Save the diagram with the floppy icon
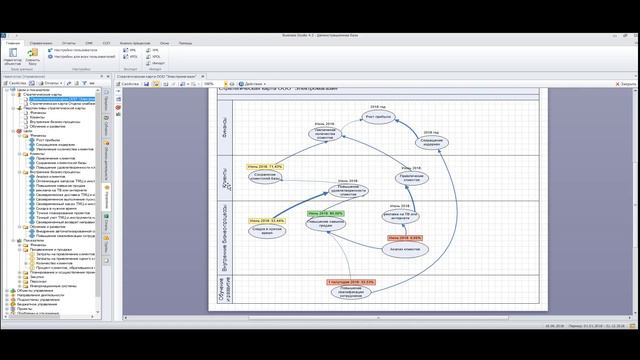The height and width of the screenshot is (360, 640). (146, 84)
